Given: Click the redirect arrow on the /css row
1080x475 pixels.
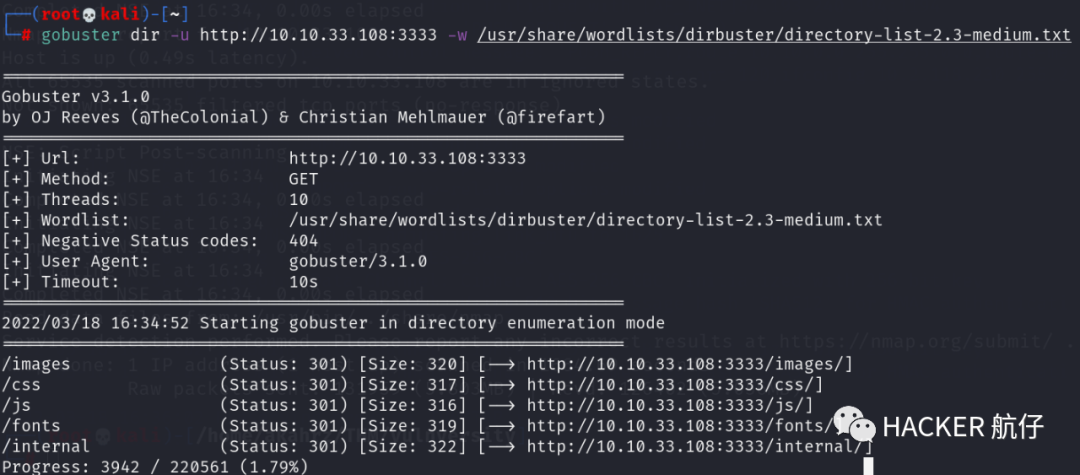Looking at the screenshot, I should (499, 385).
